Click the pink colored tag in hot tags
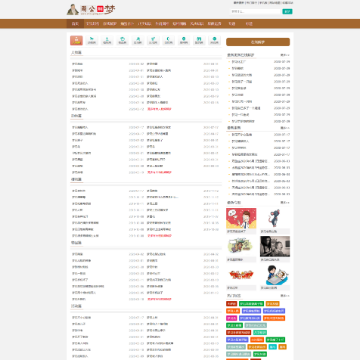 pos(231,318)
